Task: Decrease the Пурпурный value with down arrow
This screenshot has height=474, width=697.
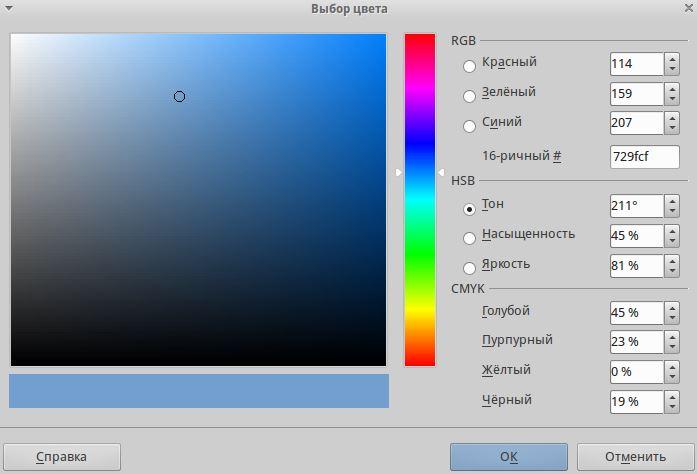Action: [x=672, y=347]
